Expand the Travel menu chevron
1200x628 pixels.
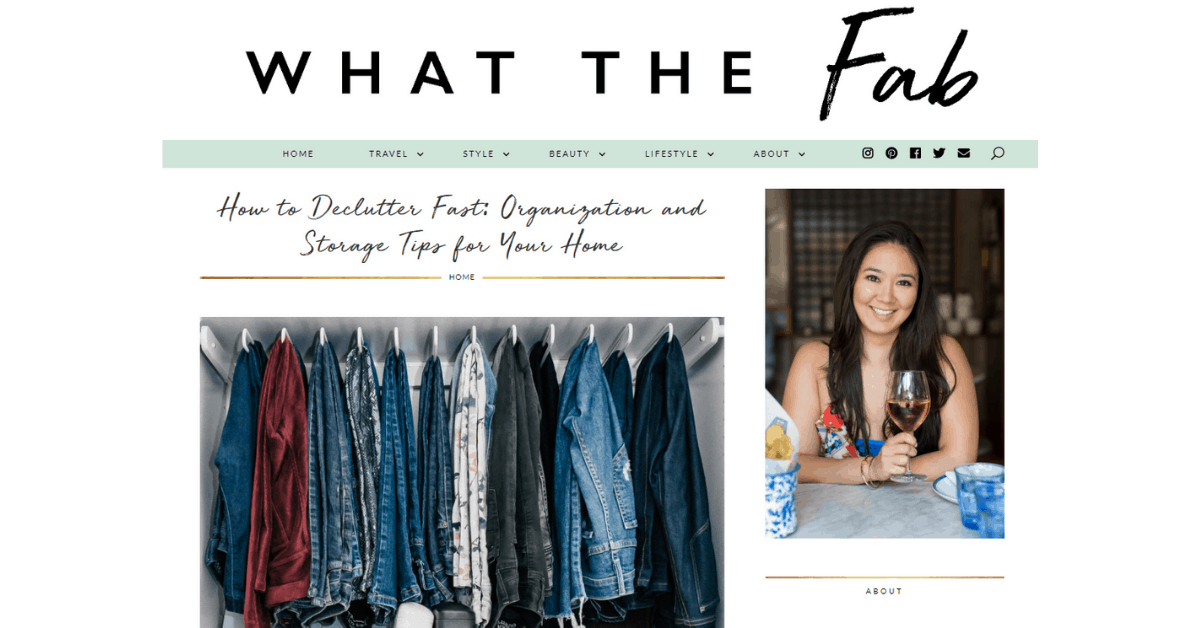point(420,154)
